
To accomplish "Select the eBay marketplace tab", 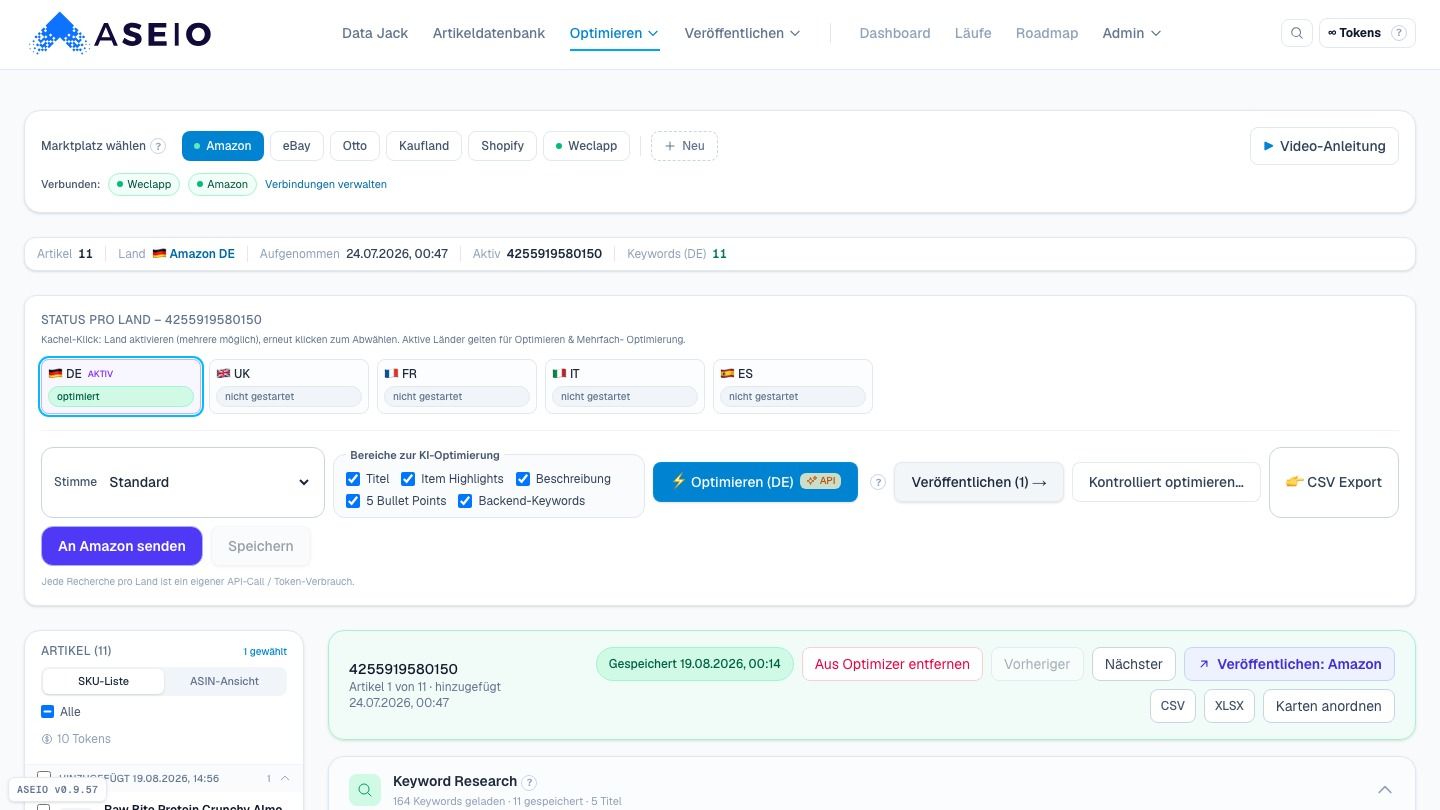I will pos(297,146).
